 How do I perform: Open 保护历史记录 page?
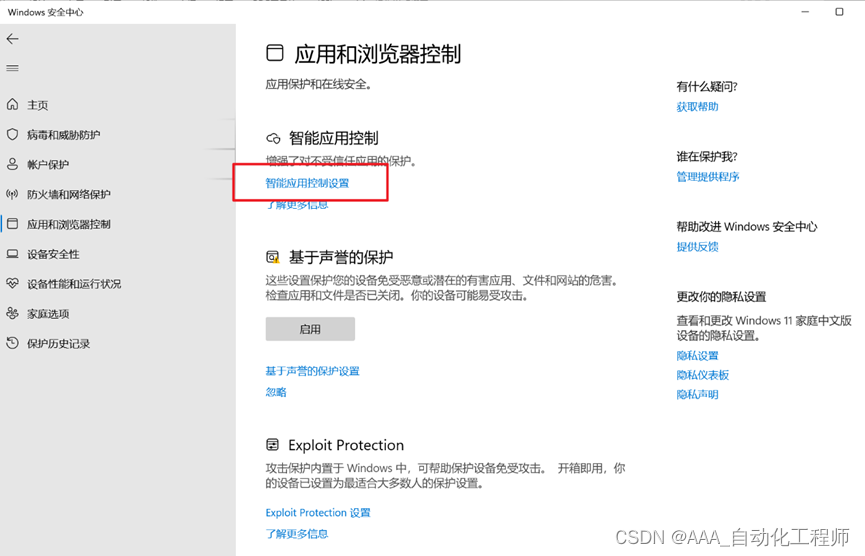pyautogui.click(x=58, y=343)
